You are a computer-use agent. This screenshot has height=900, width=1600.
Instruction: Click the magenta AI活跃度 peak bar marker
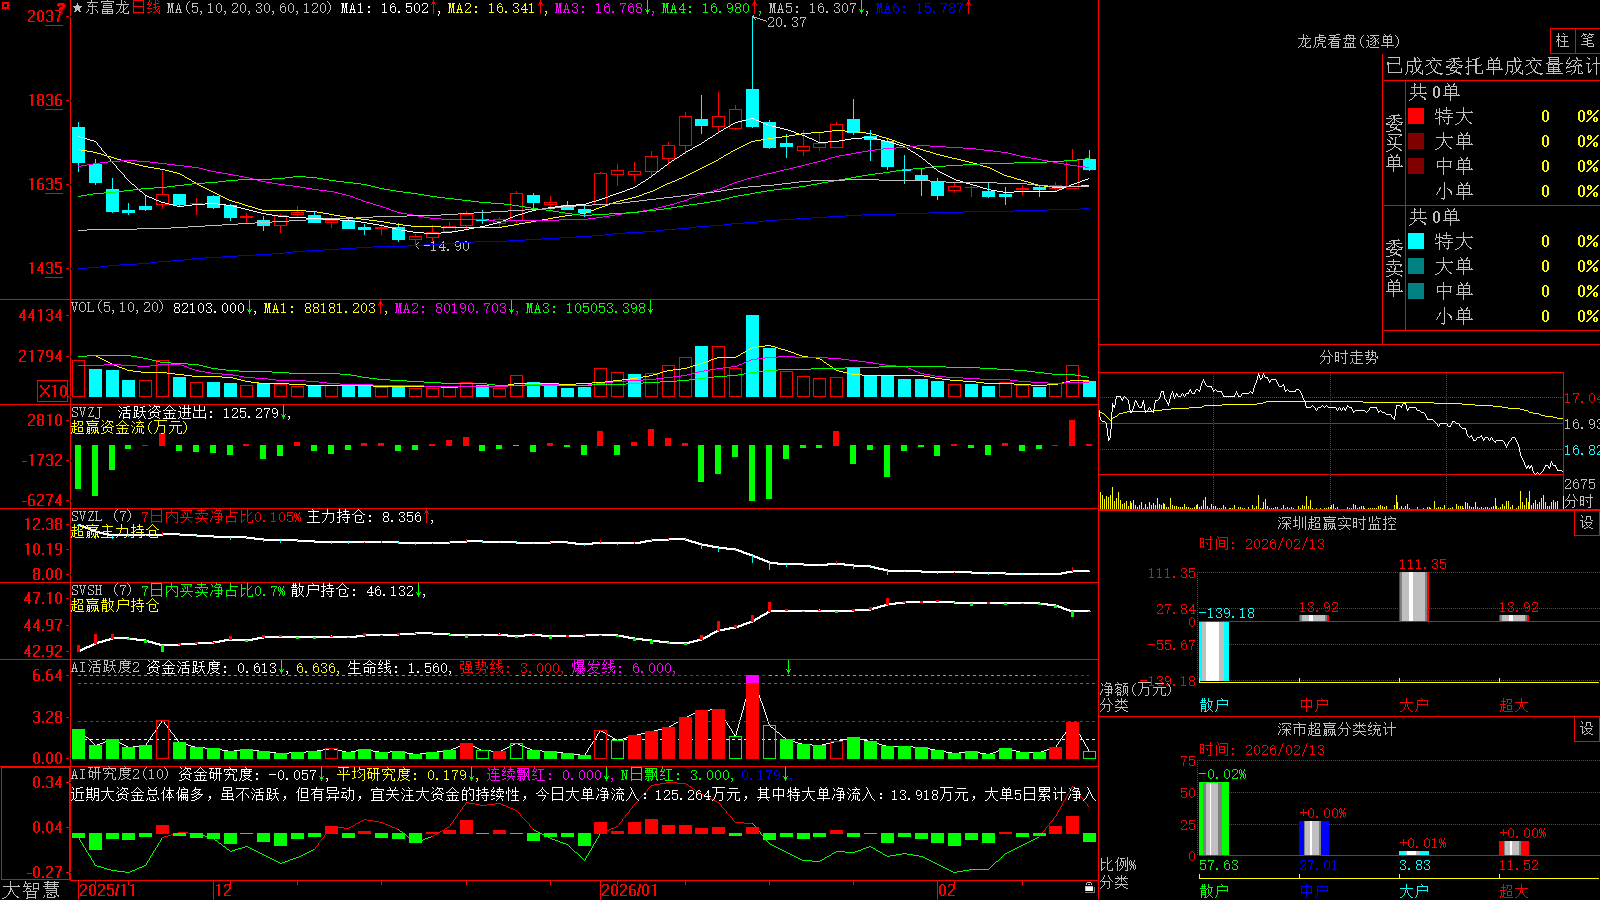(x=752, y=680)
